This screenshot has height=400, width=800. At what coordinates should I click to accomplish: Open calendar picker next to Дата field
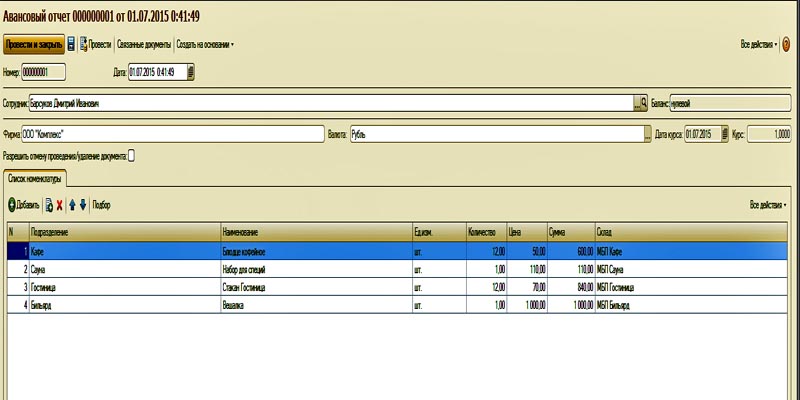click(x=191, y=72)
